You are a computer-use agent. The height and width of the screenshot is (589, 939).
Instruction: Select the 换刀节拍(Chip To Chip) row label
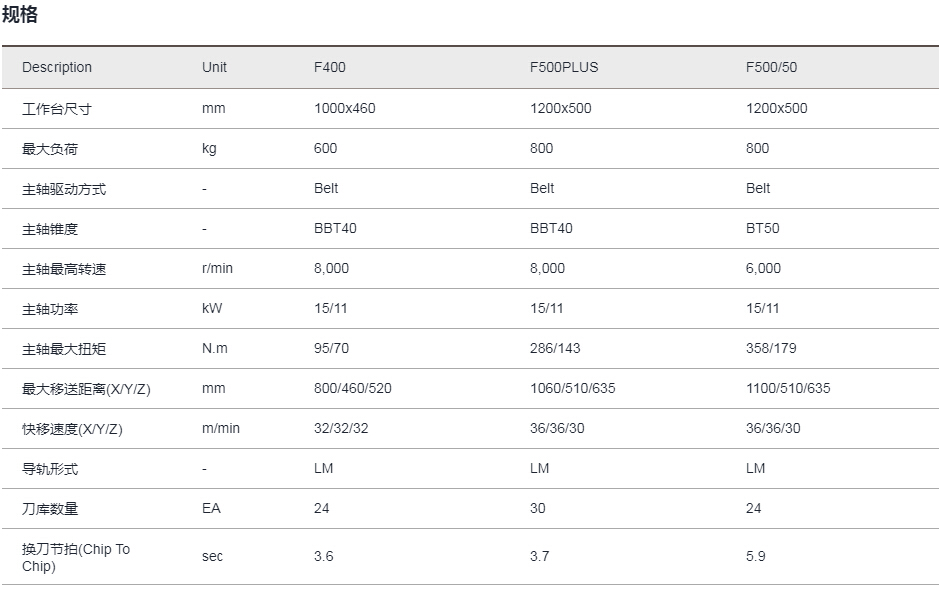(x=76, y=557)
